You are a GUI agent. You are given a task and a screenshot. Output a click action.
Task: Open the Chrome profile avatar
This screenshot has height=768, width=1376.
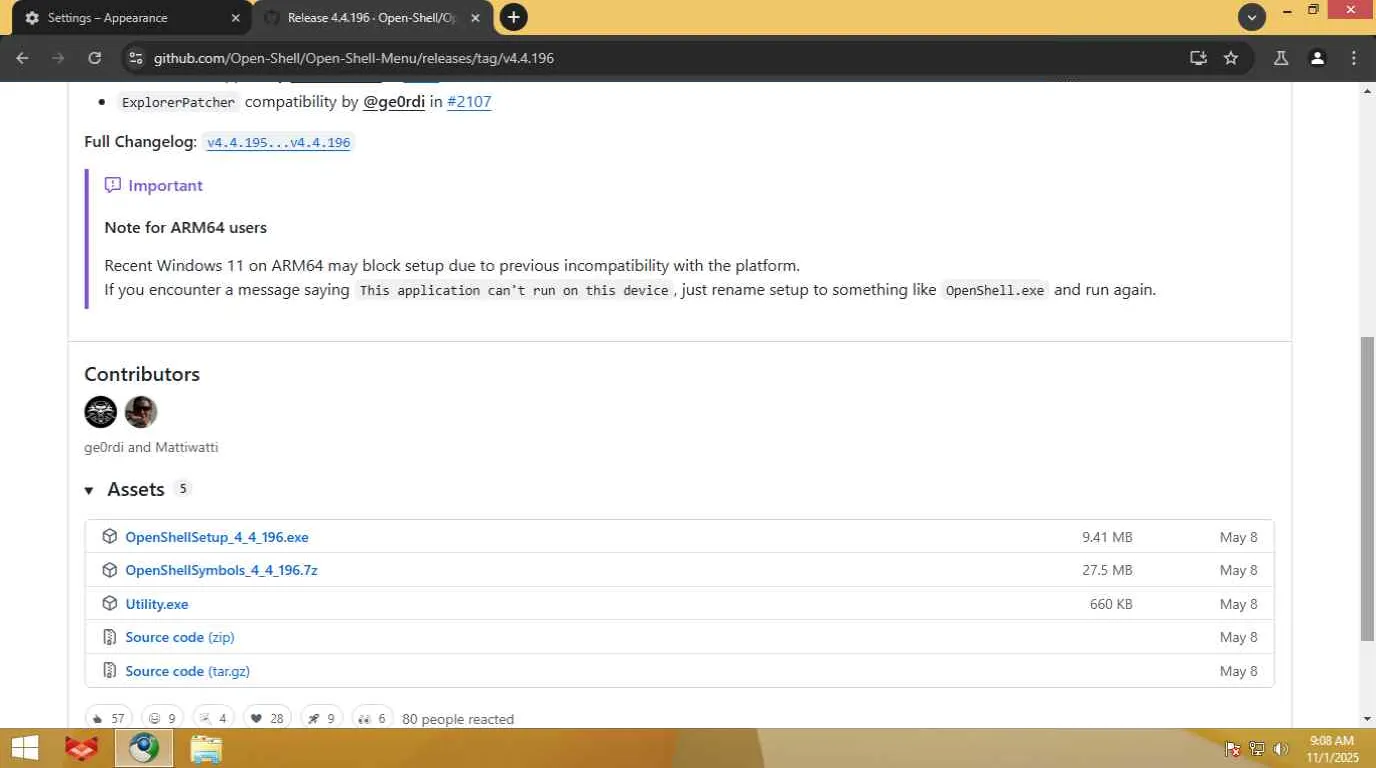(1318, 58)
